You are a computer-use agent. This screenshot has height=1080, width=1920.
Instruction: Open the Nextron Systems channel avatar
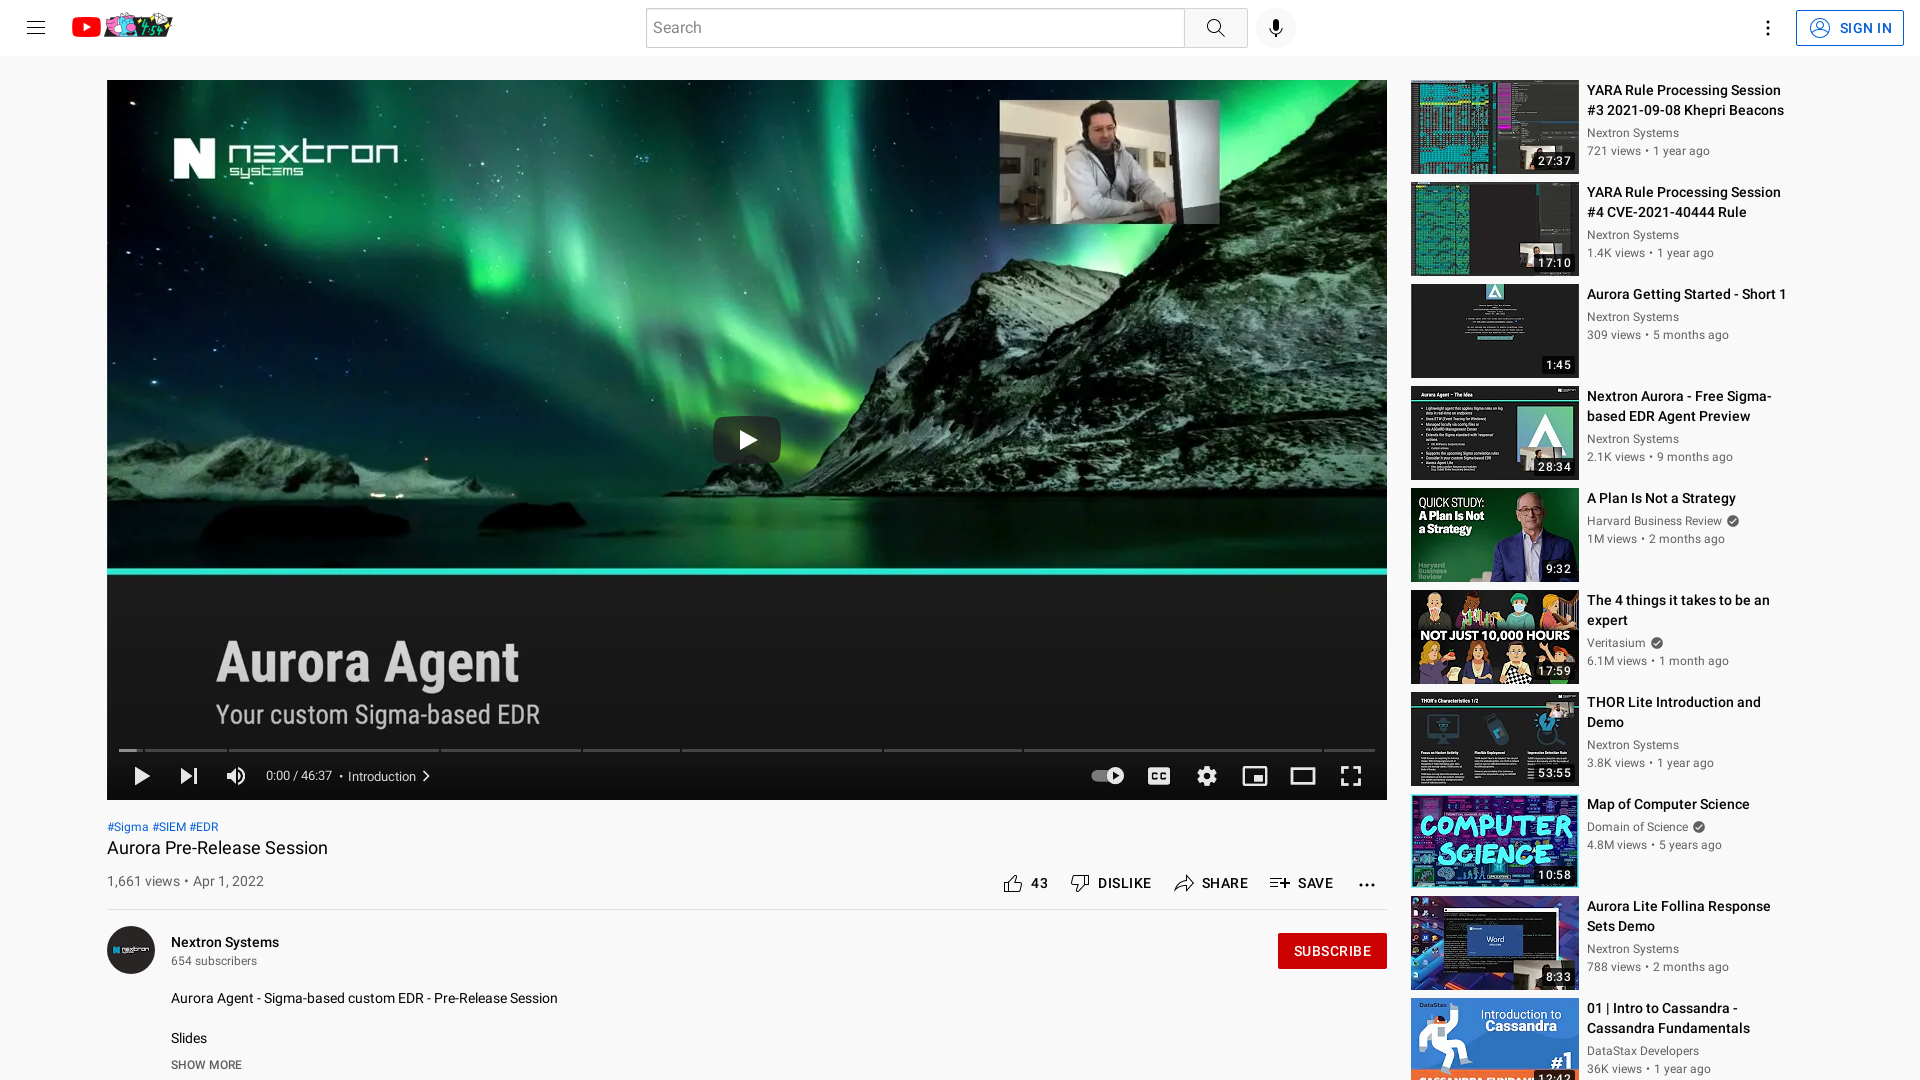pyautogui.click(x=131, y=950)
